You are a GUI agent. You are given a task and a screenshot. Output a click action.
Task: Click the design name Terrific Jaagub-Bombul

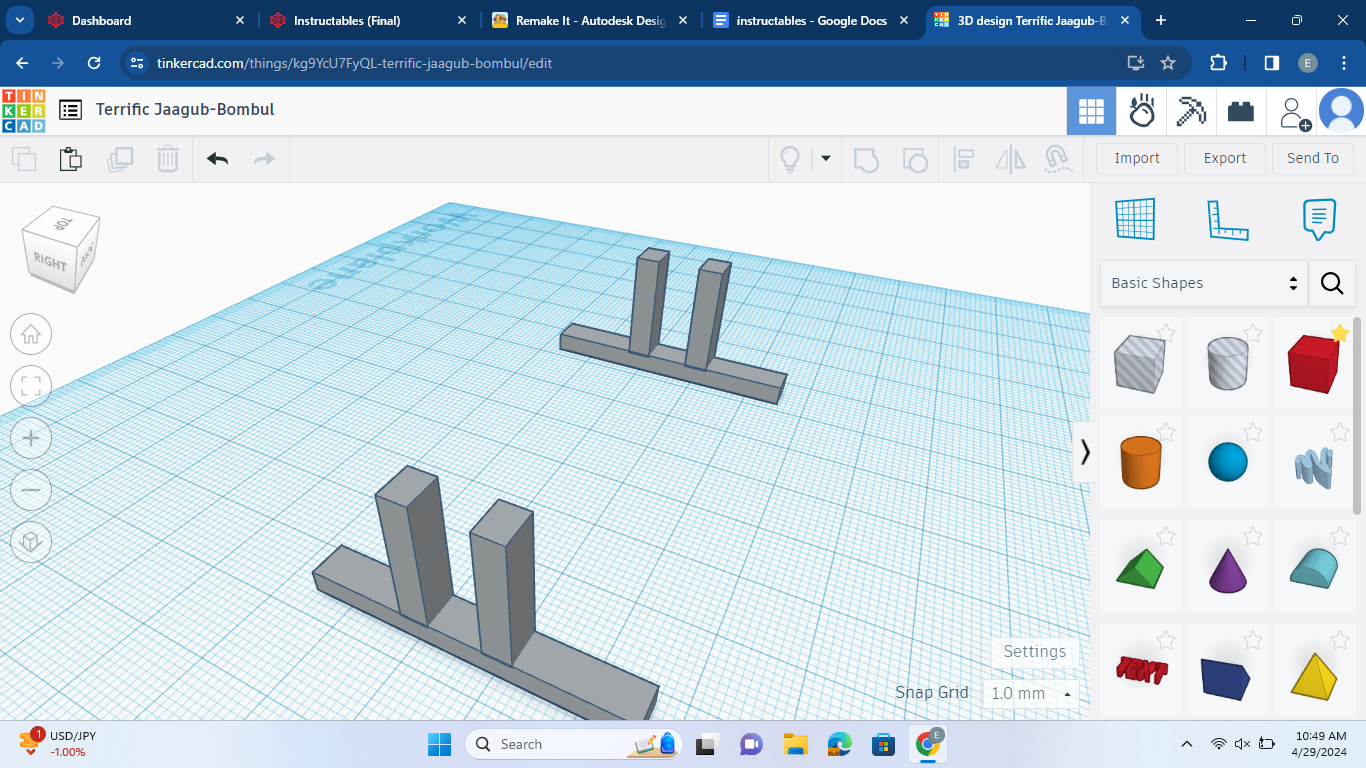[185, 110]
